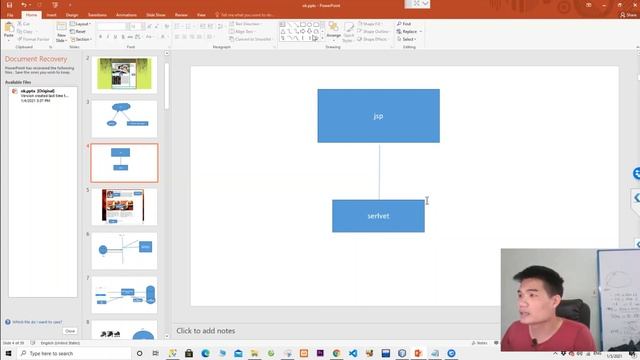Click the Microsoft Store taskbar icon
640x360 pixels.
189,353
